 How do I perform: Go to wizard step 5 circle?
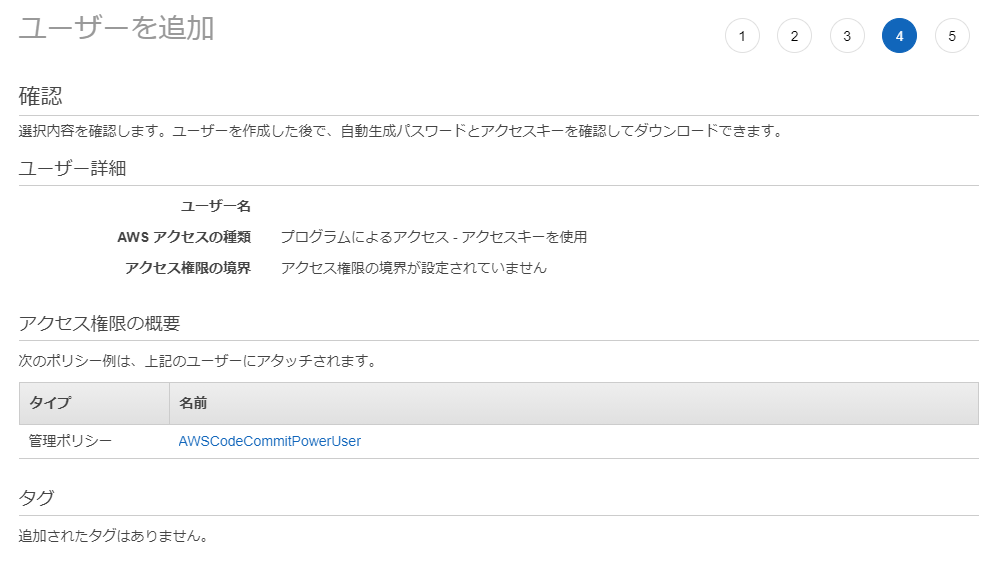[x=952, y=36]
